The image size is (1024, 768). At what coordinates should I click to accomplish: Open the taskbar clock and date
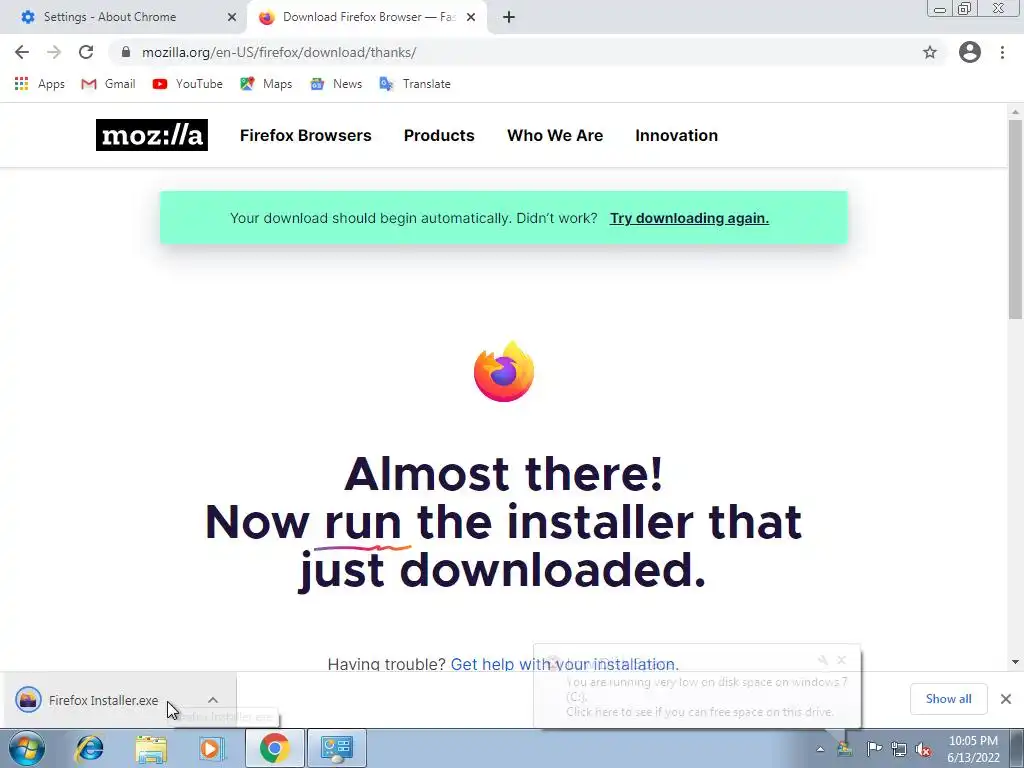tap(973, 749)
